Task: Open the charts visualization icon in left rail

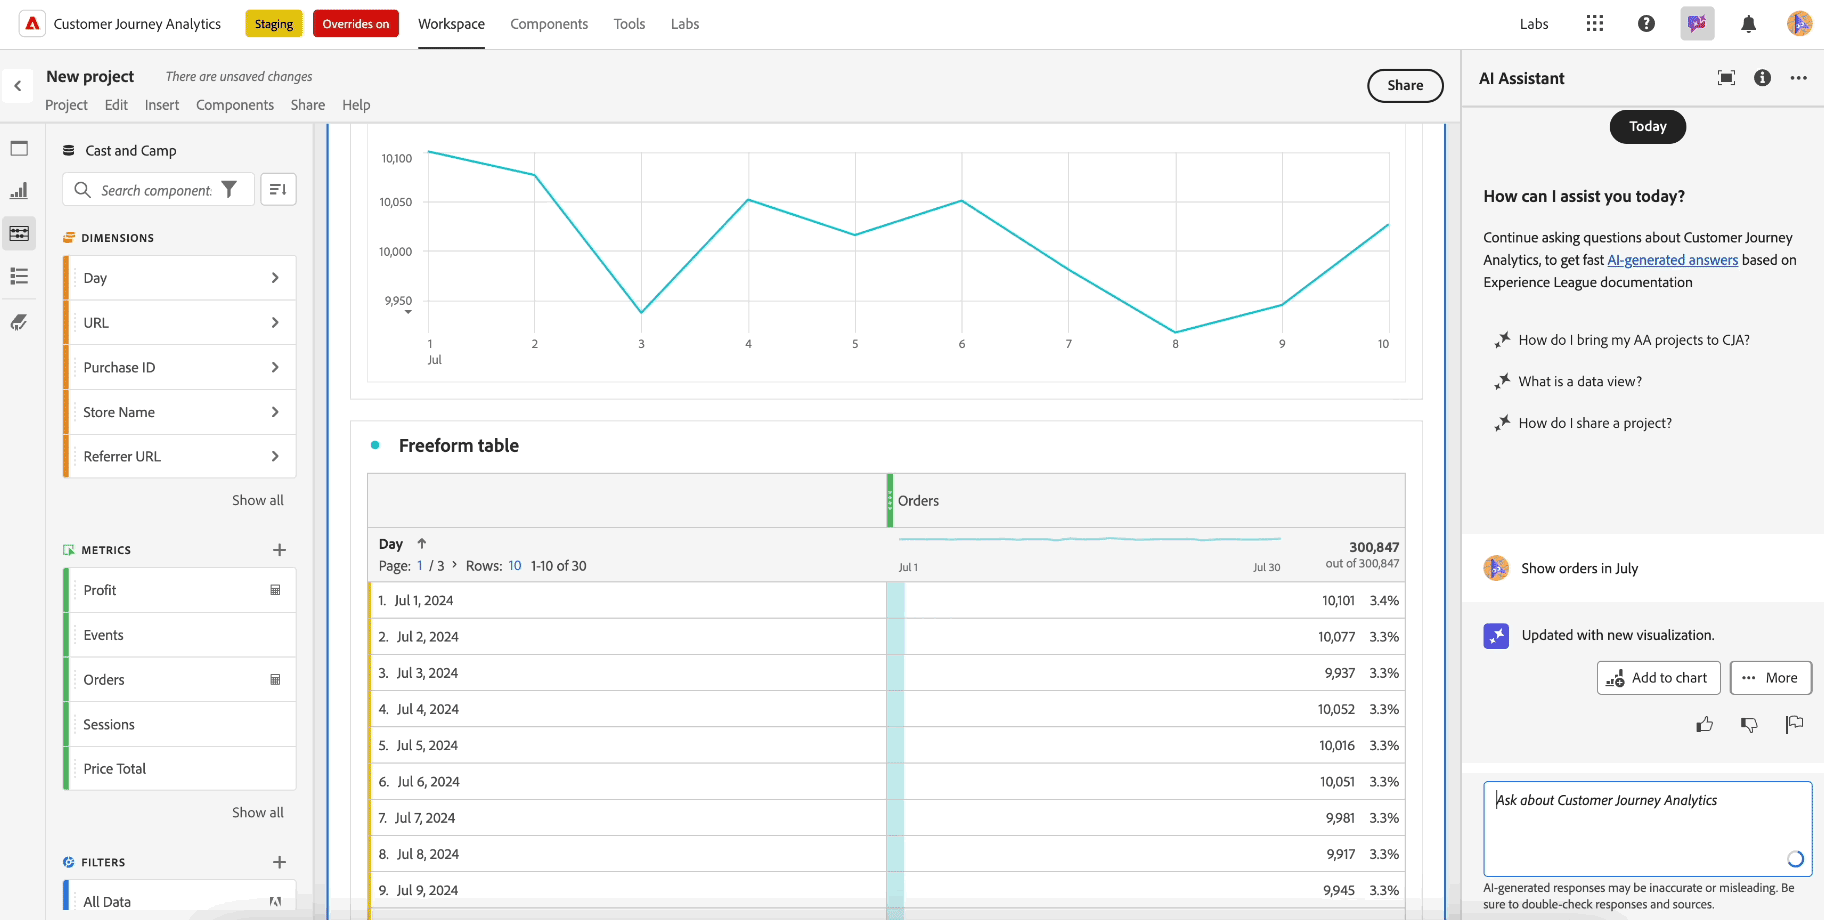Action: (19, 190)
